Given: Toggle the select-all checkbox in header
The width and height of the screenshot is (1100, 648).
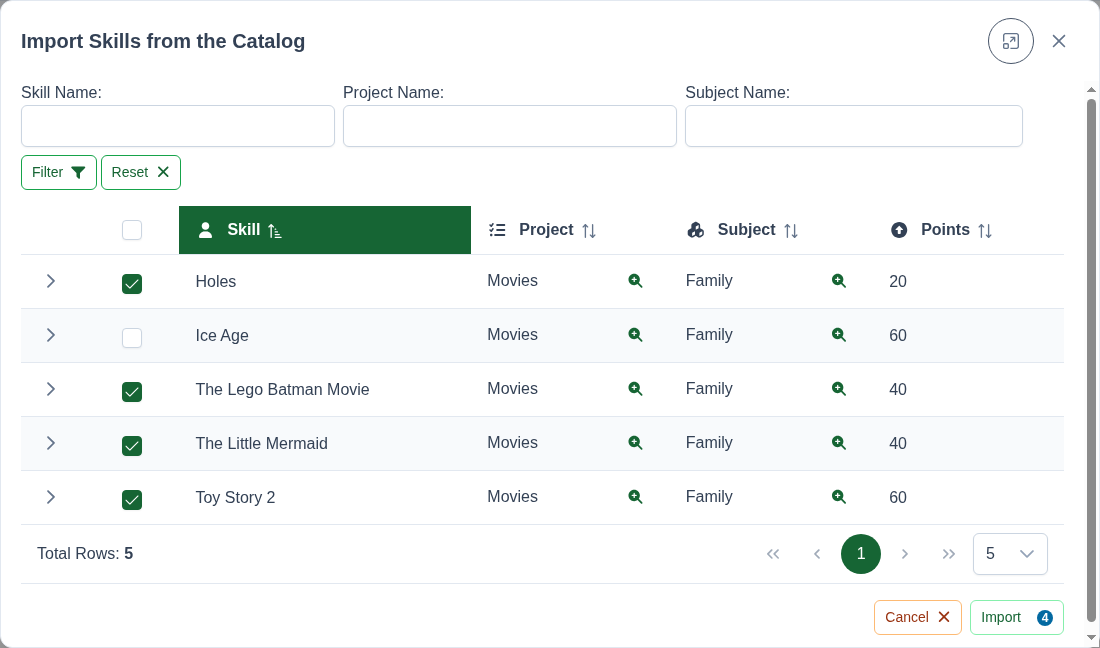Looking at the screenshot, I should 132,230.
